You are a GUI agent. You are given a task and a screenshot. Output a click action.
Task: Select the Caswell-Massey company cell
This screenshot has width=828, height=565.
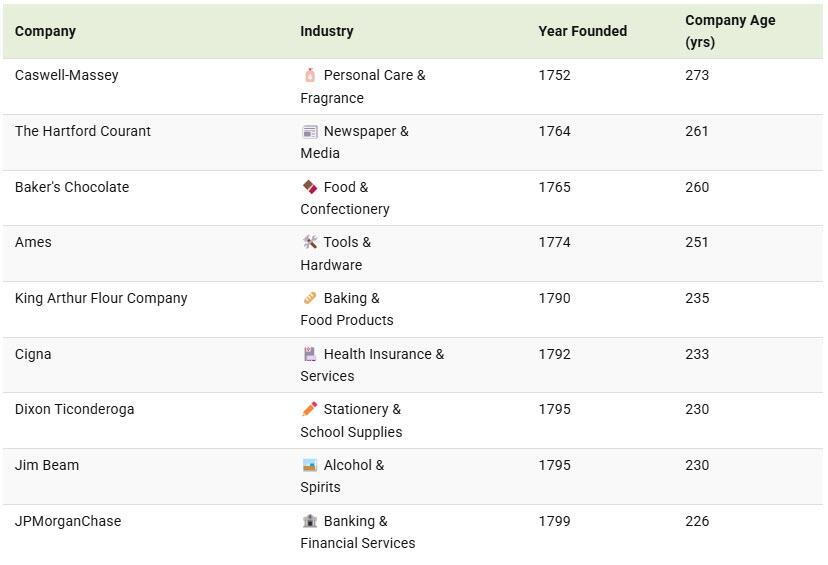[66, 75]
